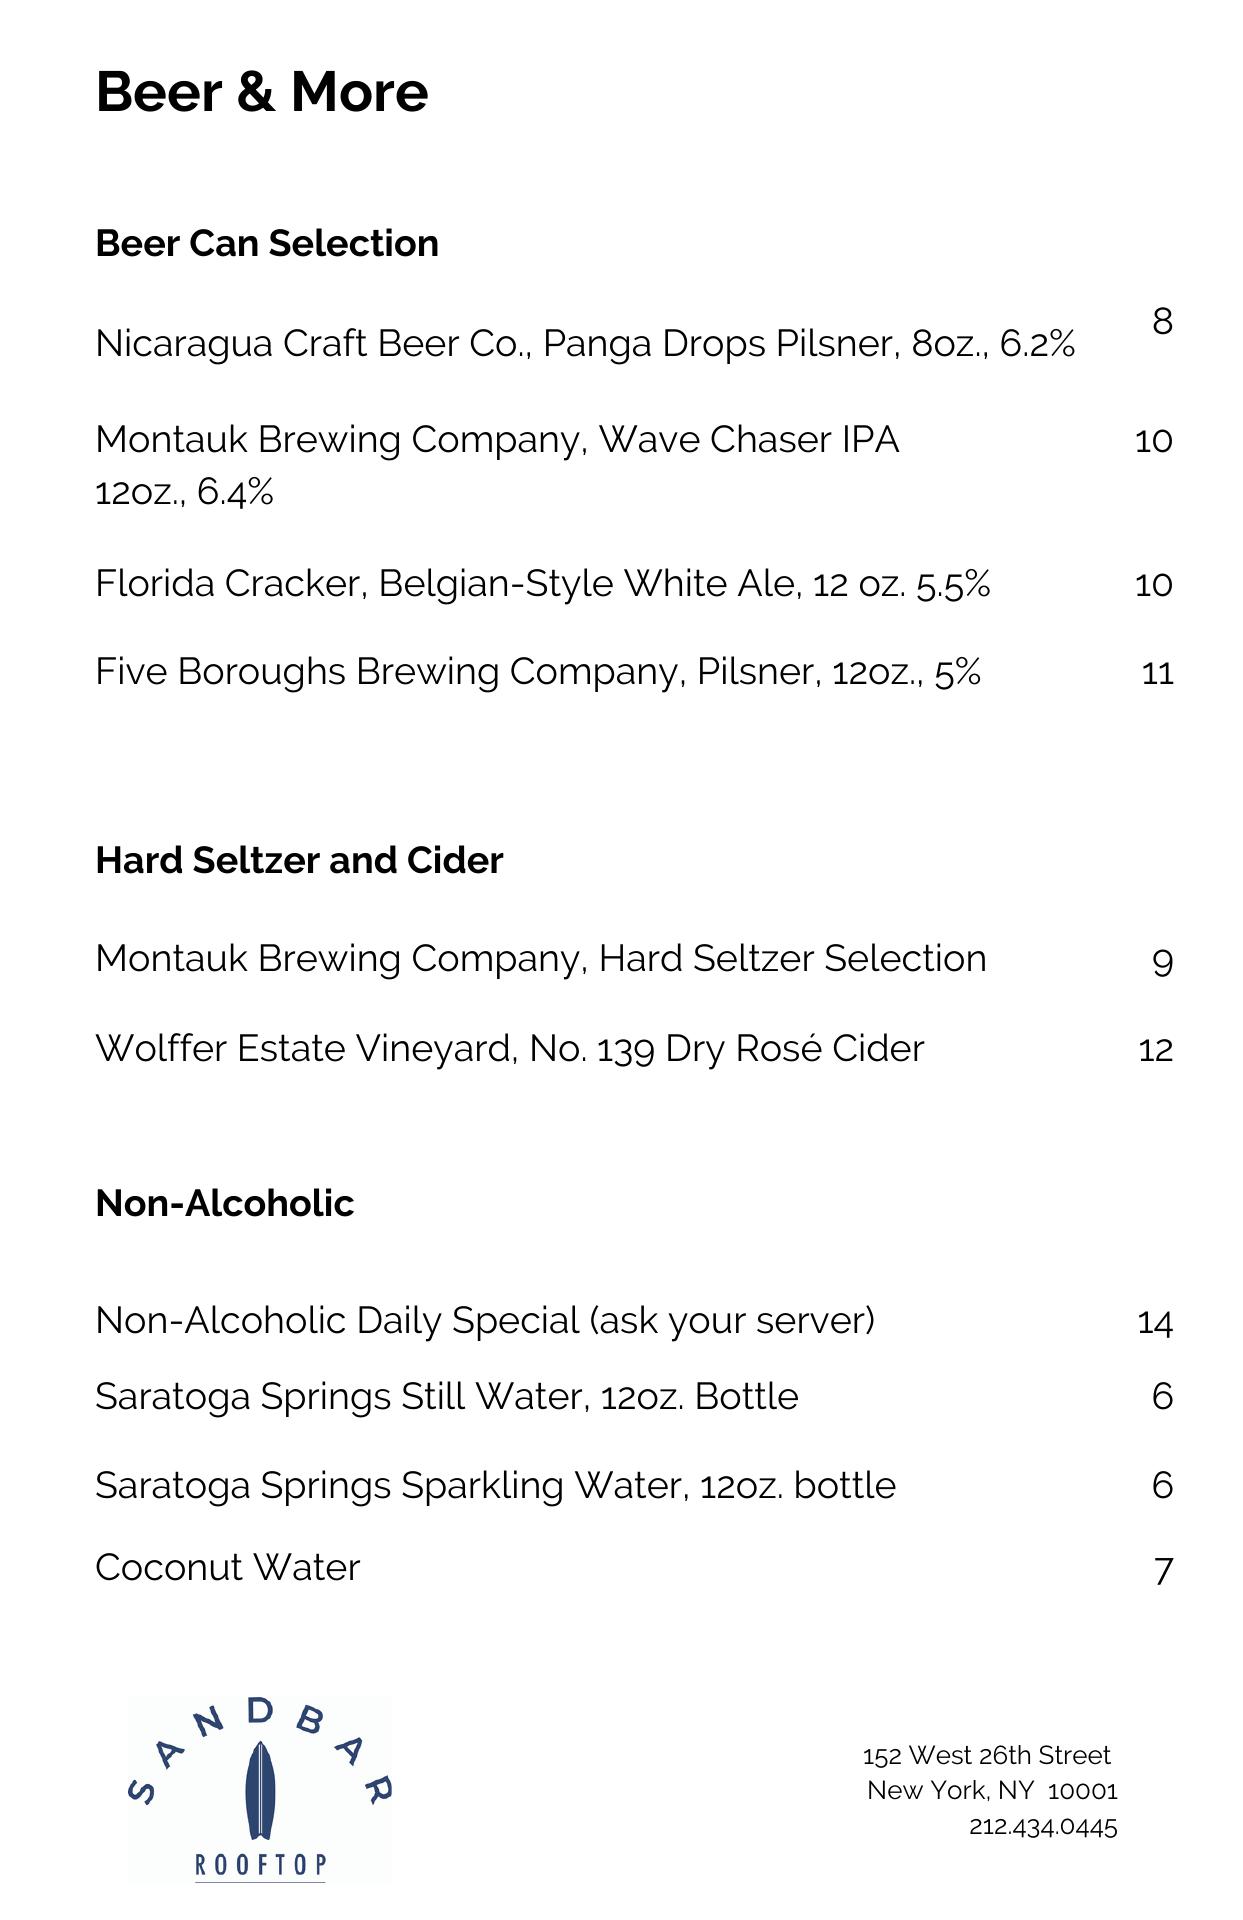The image size is (1243, 1920).
Task: Click the ROOFTOP text under the logo
Action: tap(260, 1865)
